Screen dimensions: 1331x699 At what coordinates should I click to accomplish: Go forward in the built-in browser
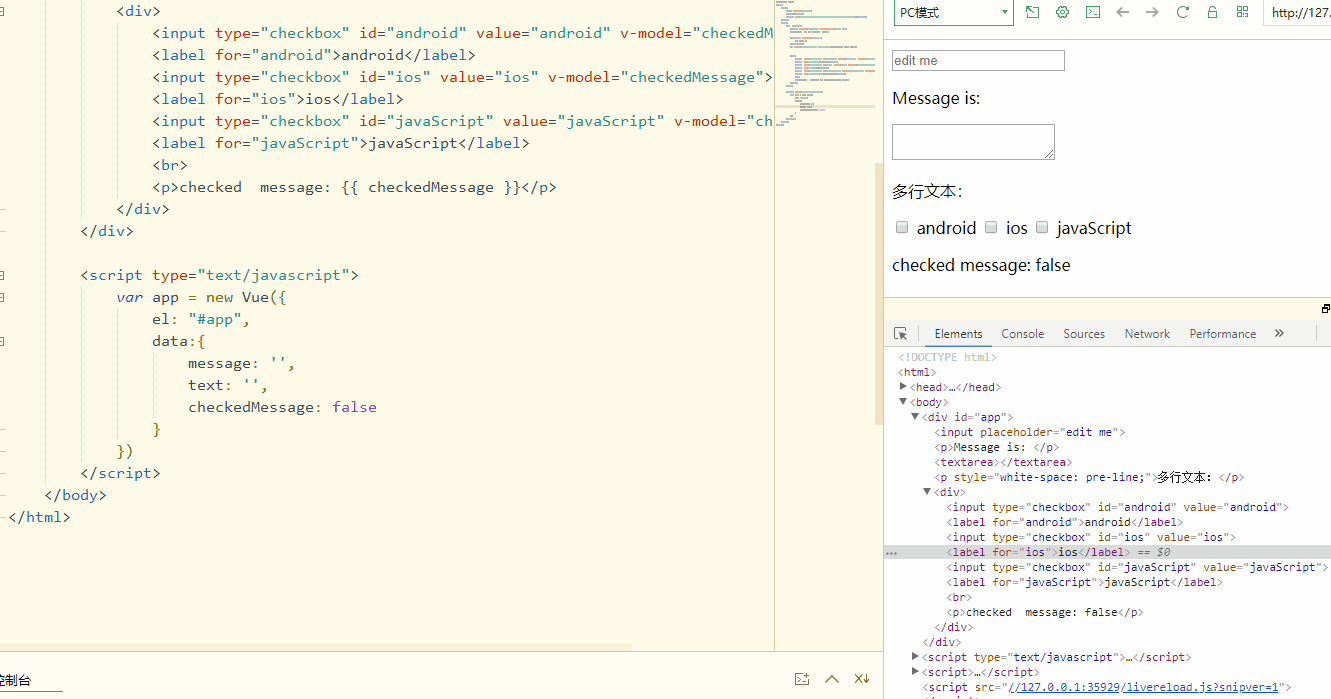click(1153, 12)
